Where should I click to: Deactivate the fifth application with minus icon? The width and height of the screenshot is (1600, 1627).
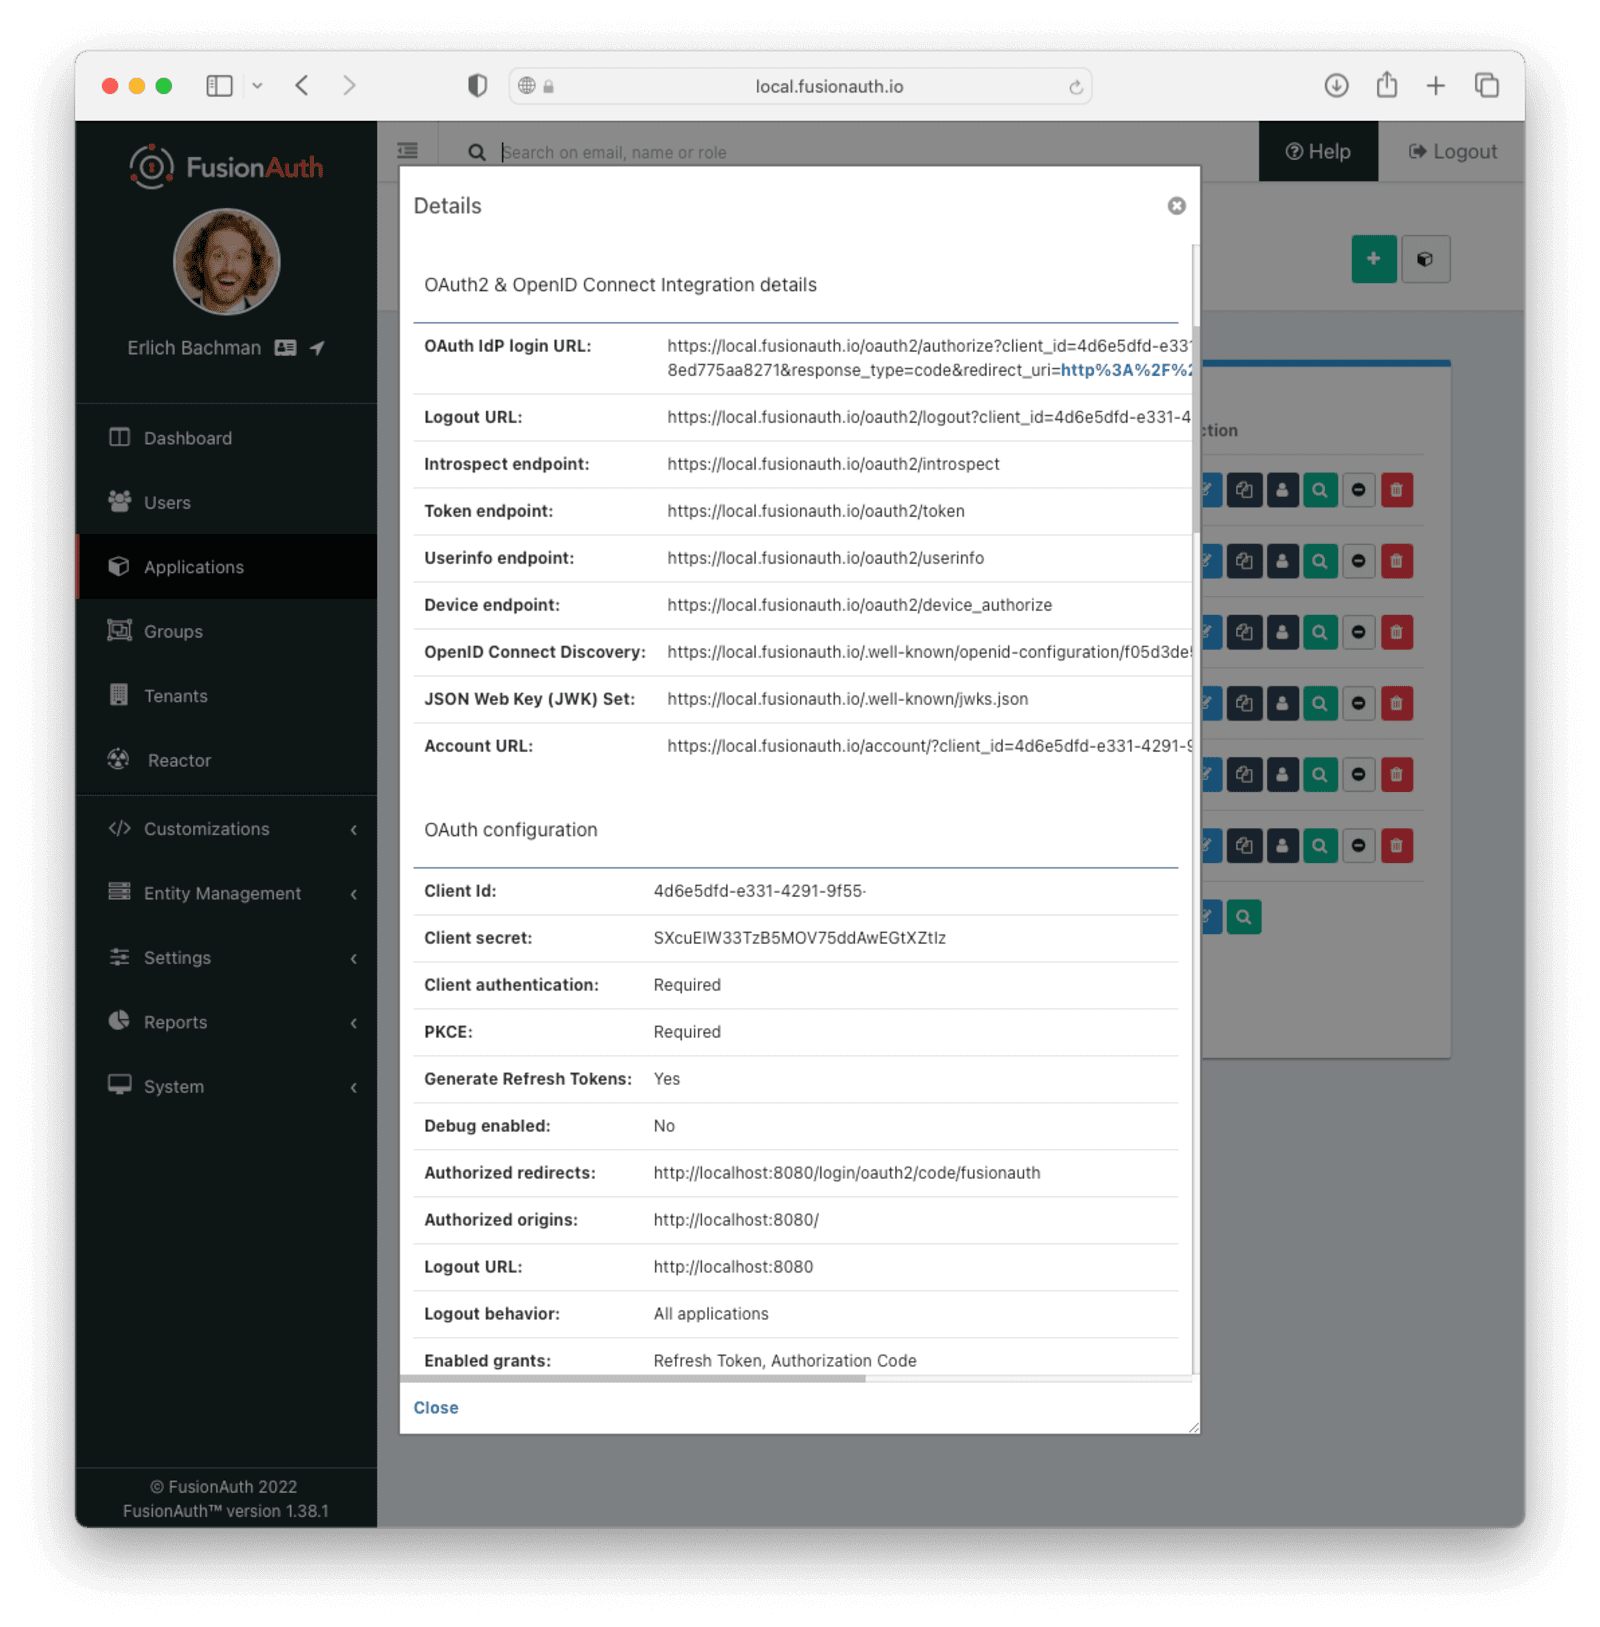coord(1358,774)
